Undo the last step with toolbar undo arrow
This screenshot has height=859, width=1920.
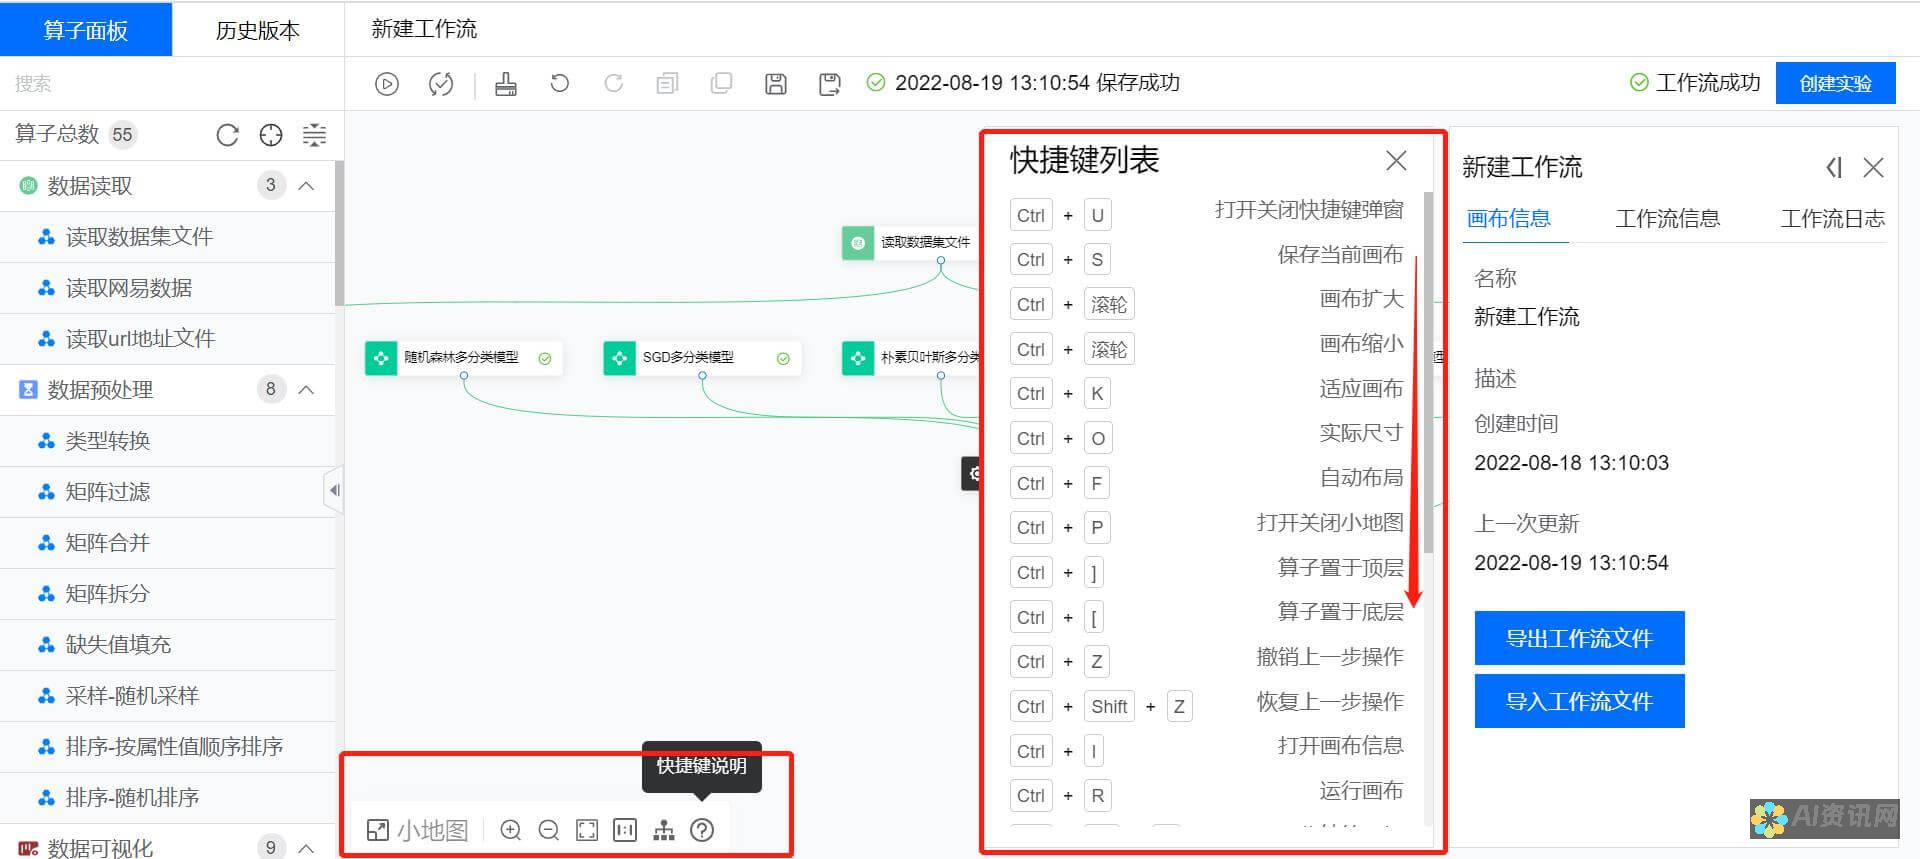point(560,83)
